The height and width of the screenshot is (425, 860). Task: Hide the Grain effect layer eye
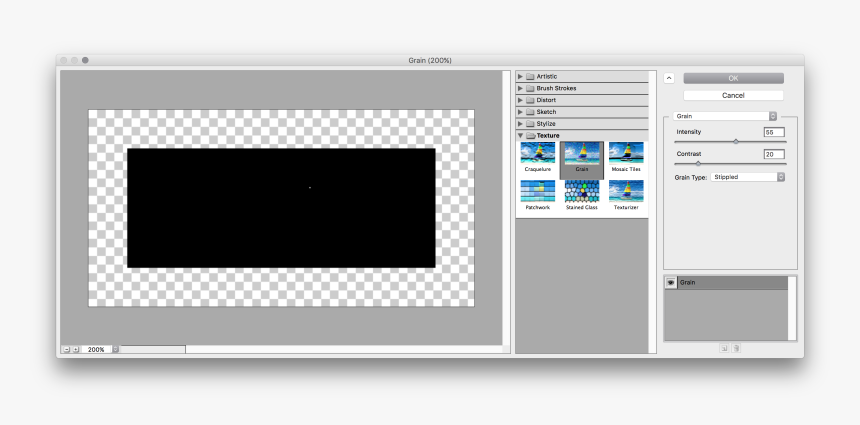(x=671, y=283)
